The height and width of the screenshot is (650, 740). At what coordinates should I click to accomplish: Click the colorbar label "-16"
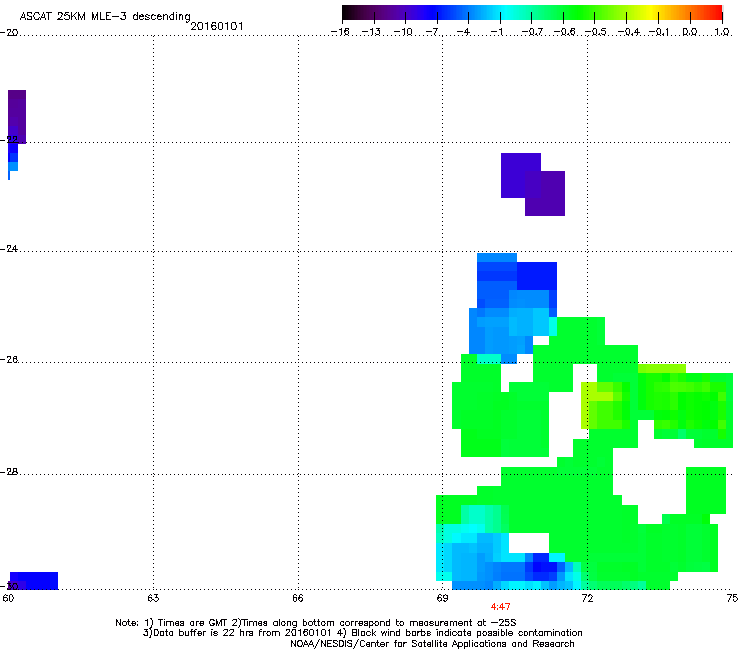click(340, 32)
